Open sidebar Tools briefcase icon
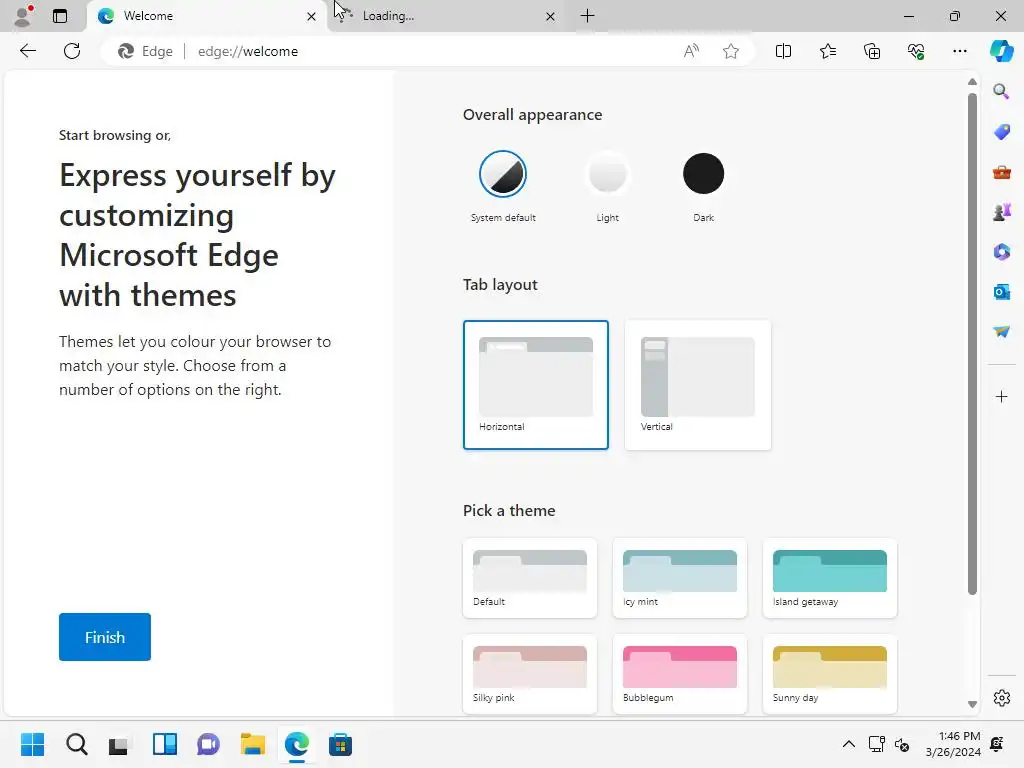 tap(1001, 172)
